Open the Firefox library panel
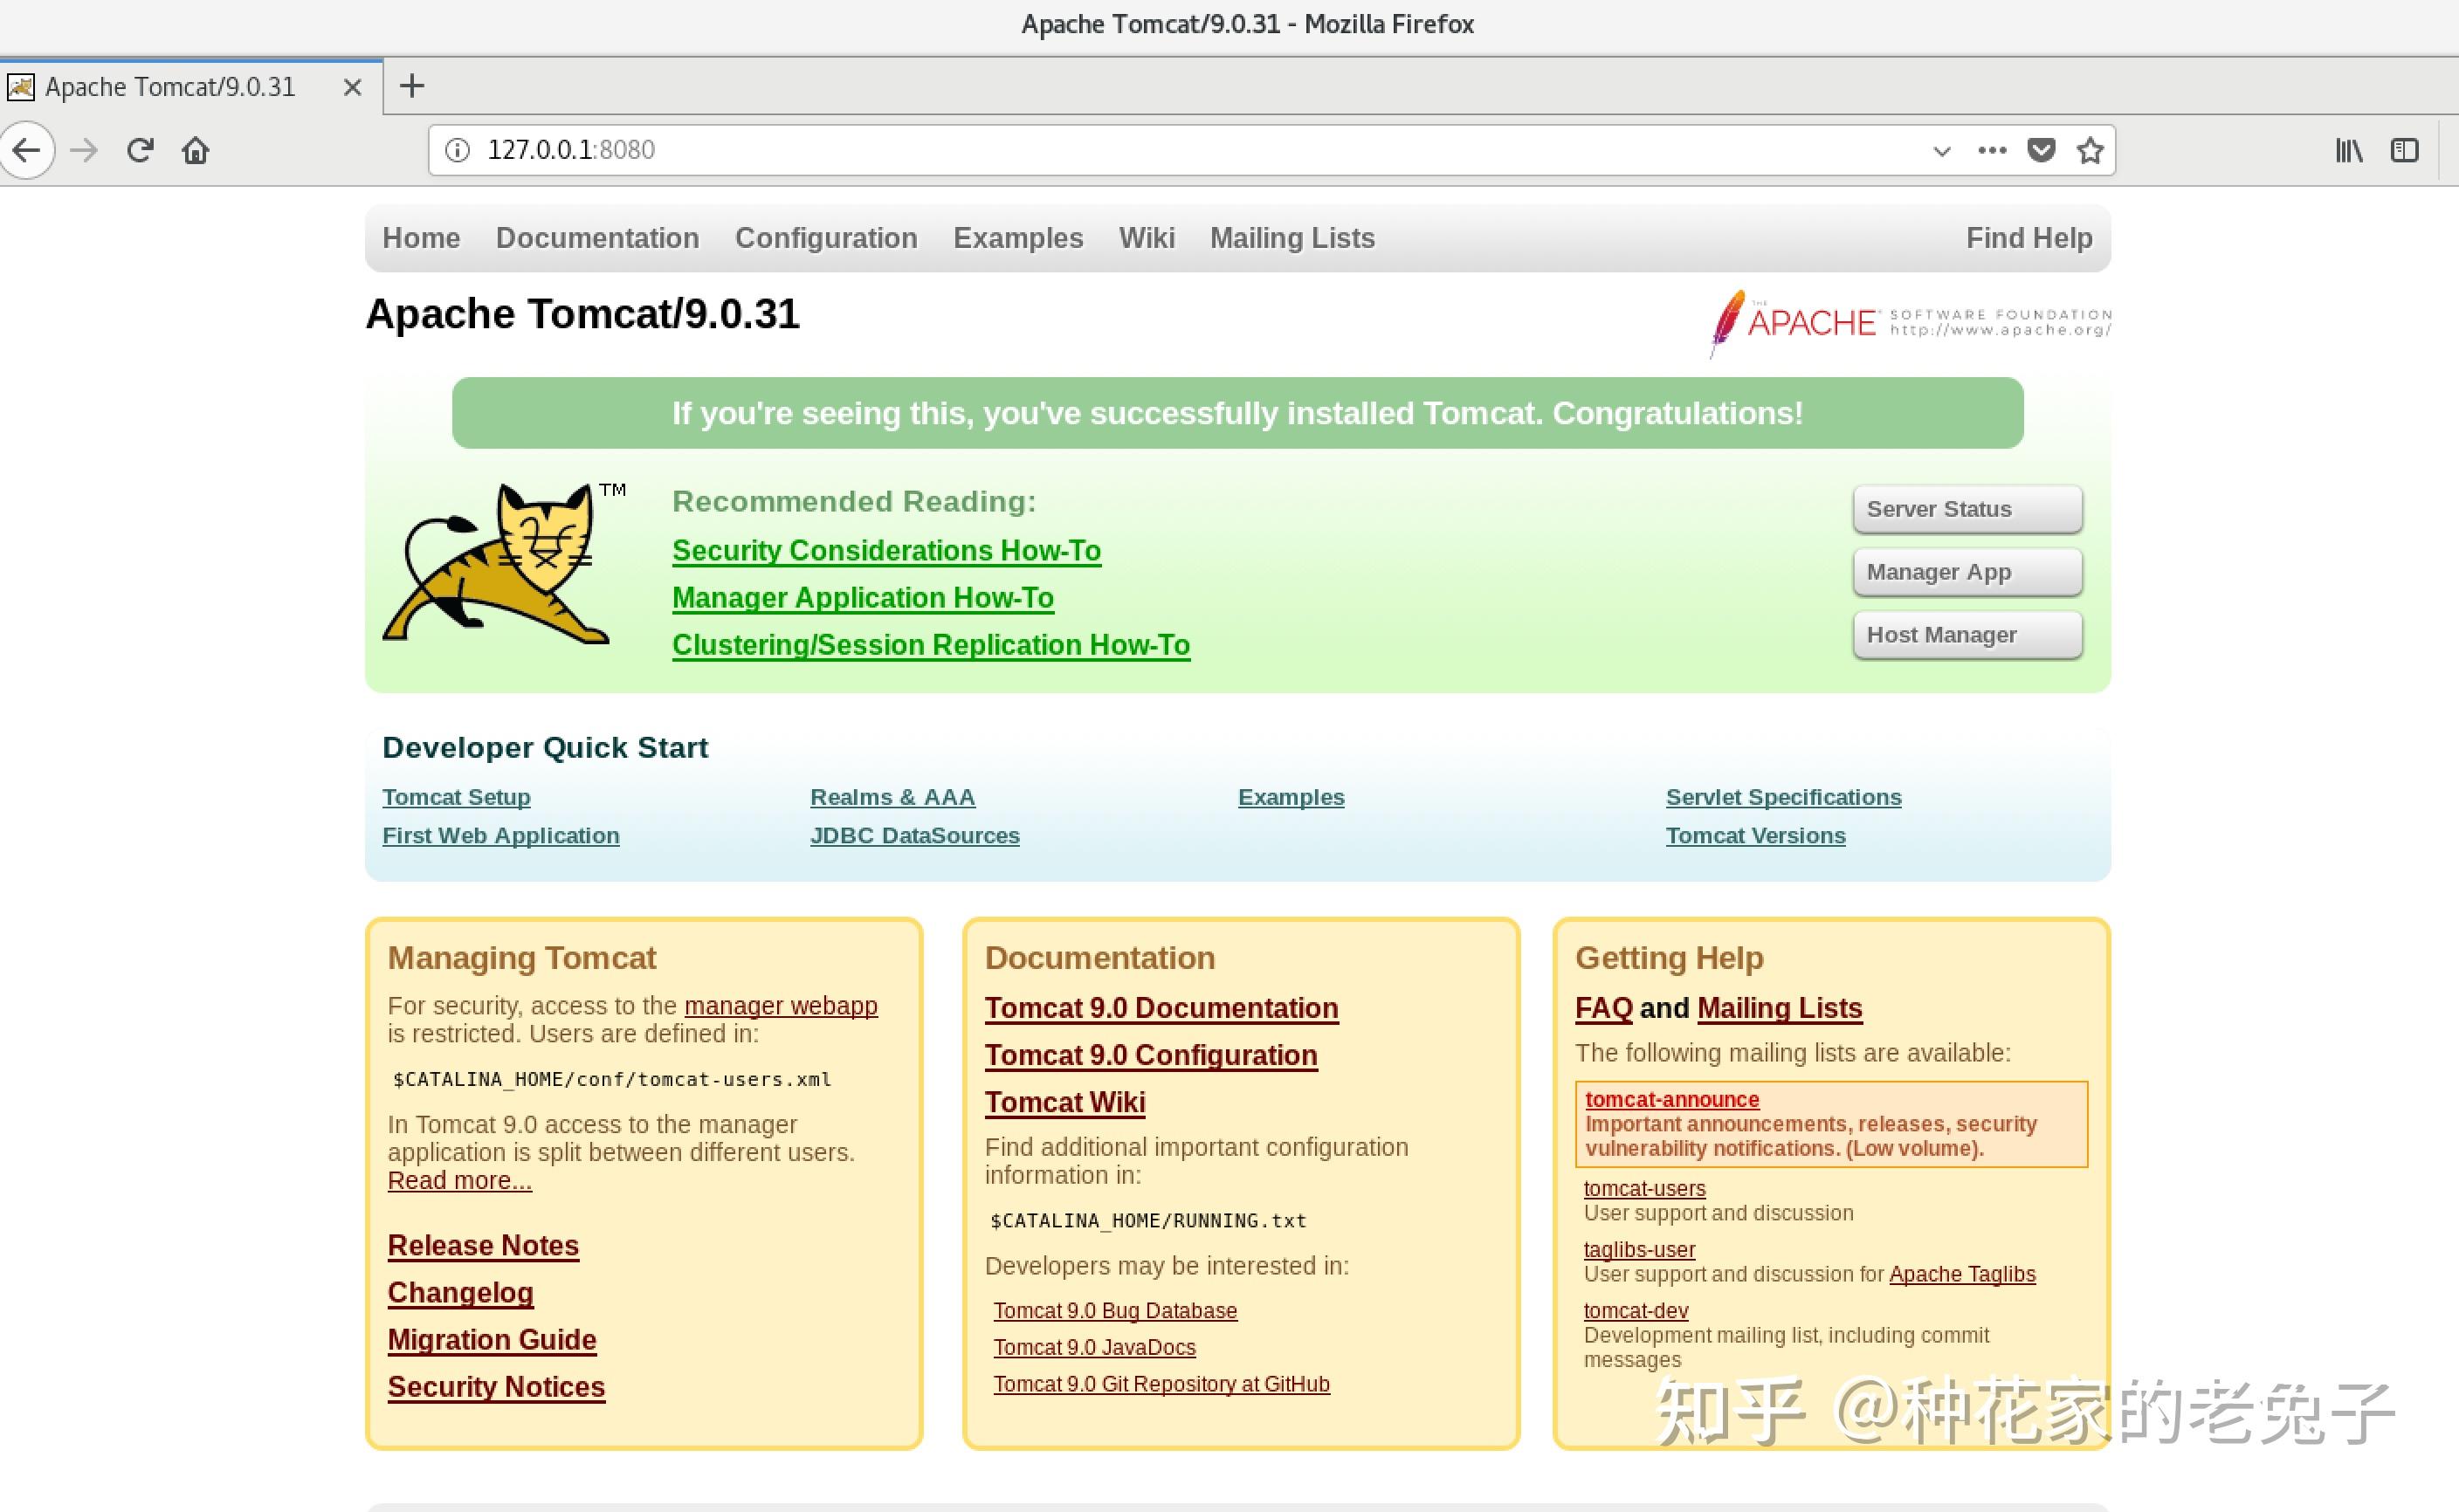2459x1512 pixels. coord(2348,150)
